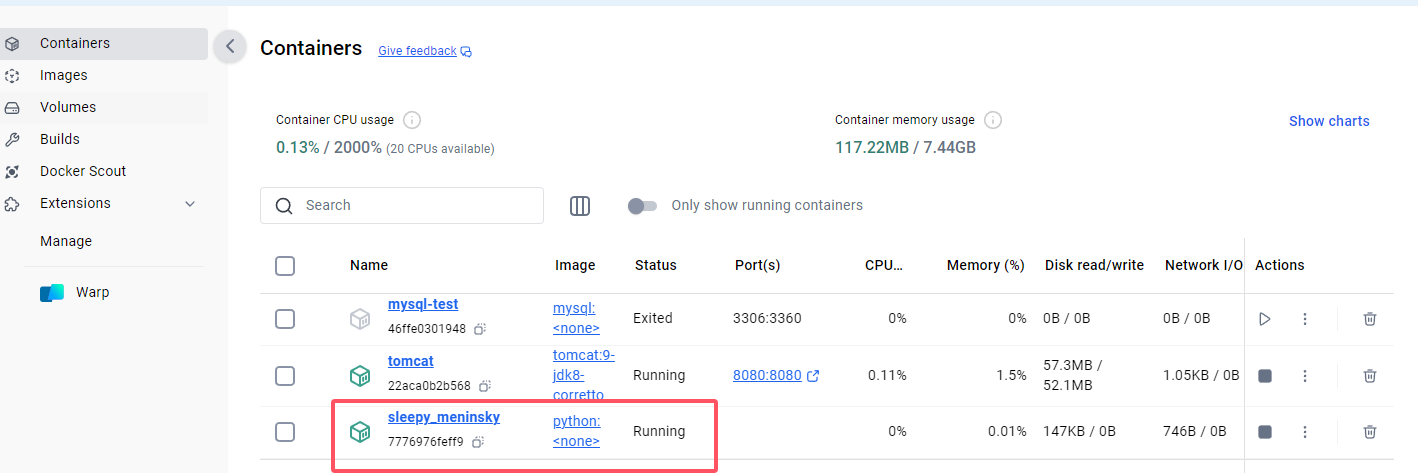
Task: Open the Images sidebar section
Action: (104, 75)
